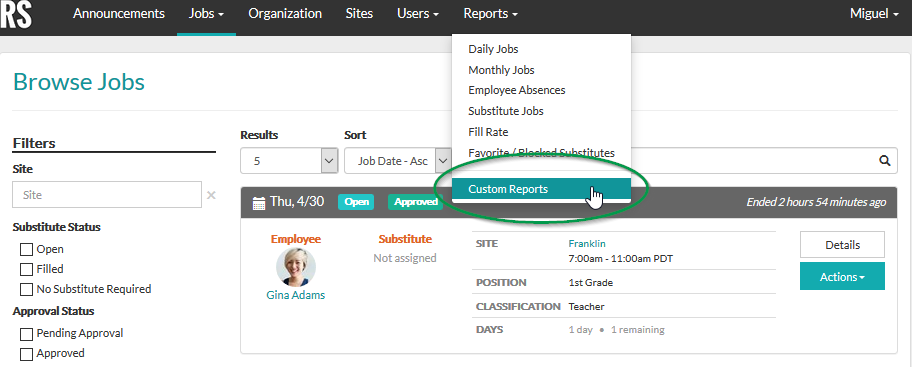This screenshot has width=912, height=367.
Task: Open the Organization page
Action: click(285, 13)
